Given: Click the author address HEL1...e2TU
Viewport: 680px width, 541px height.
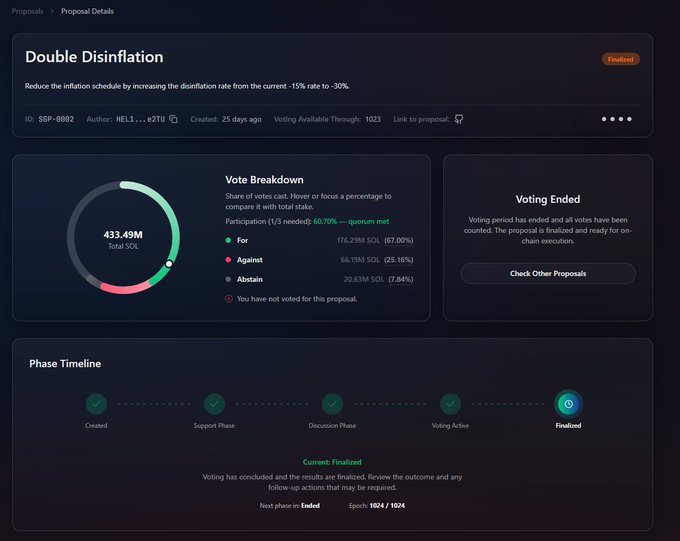Looking at the screenshot, I should pos(141,119).
